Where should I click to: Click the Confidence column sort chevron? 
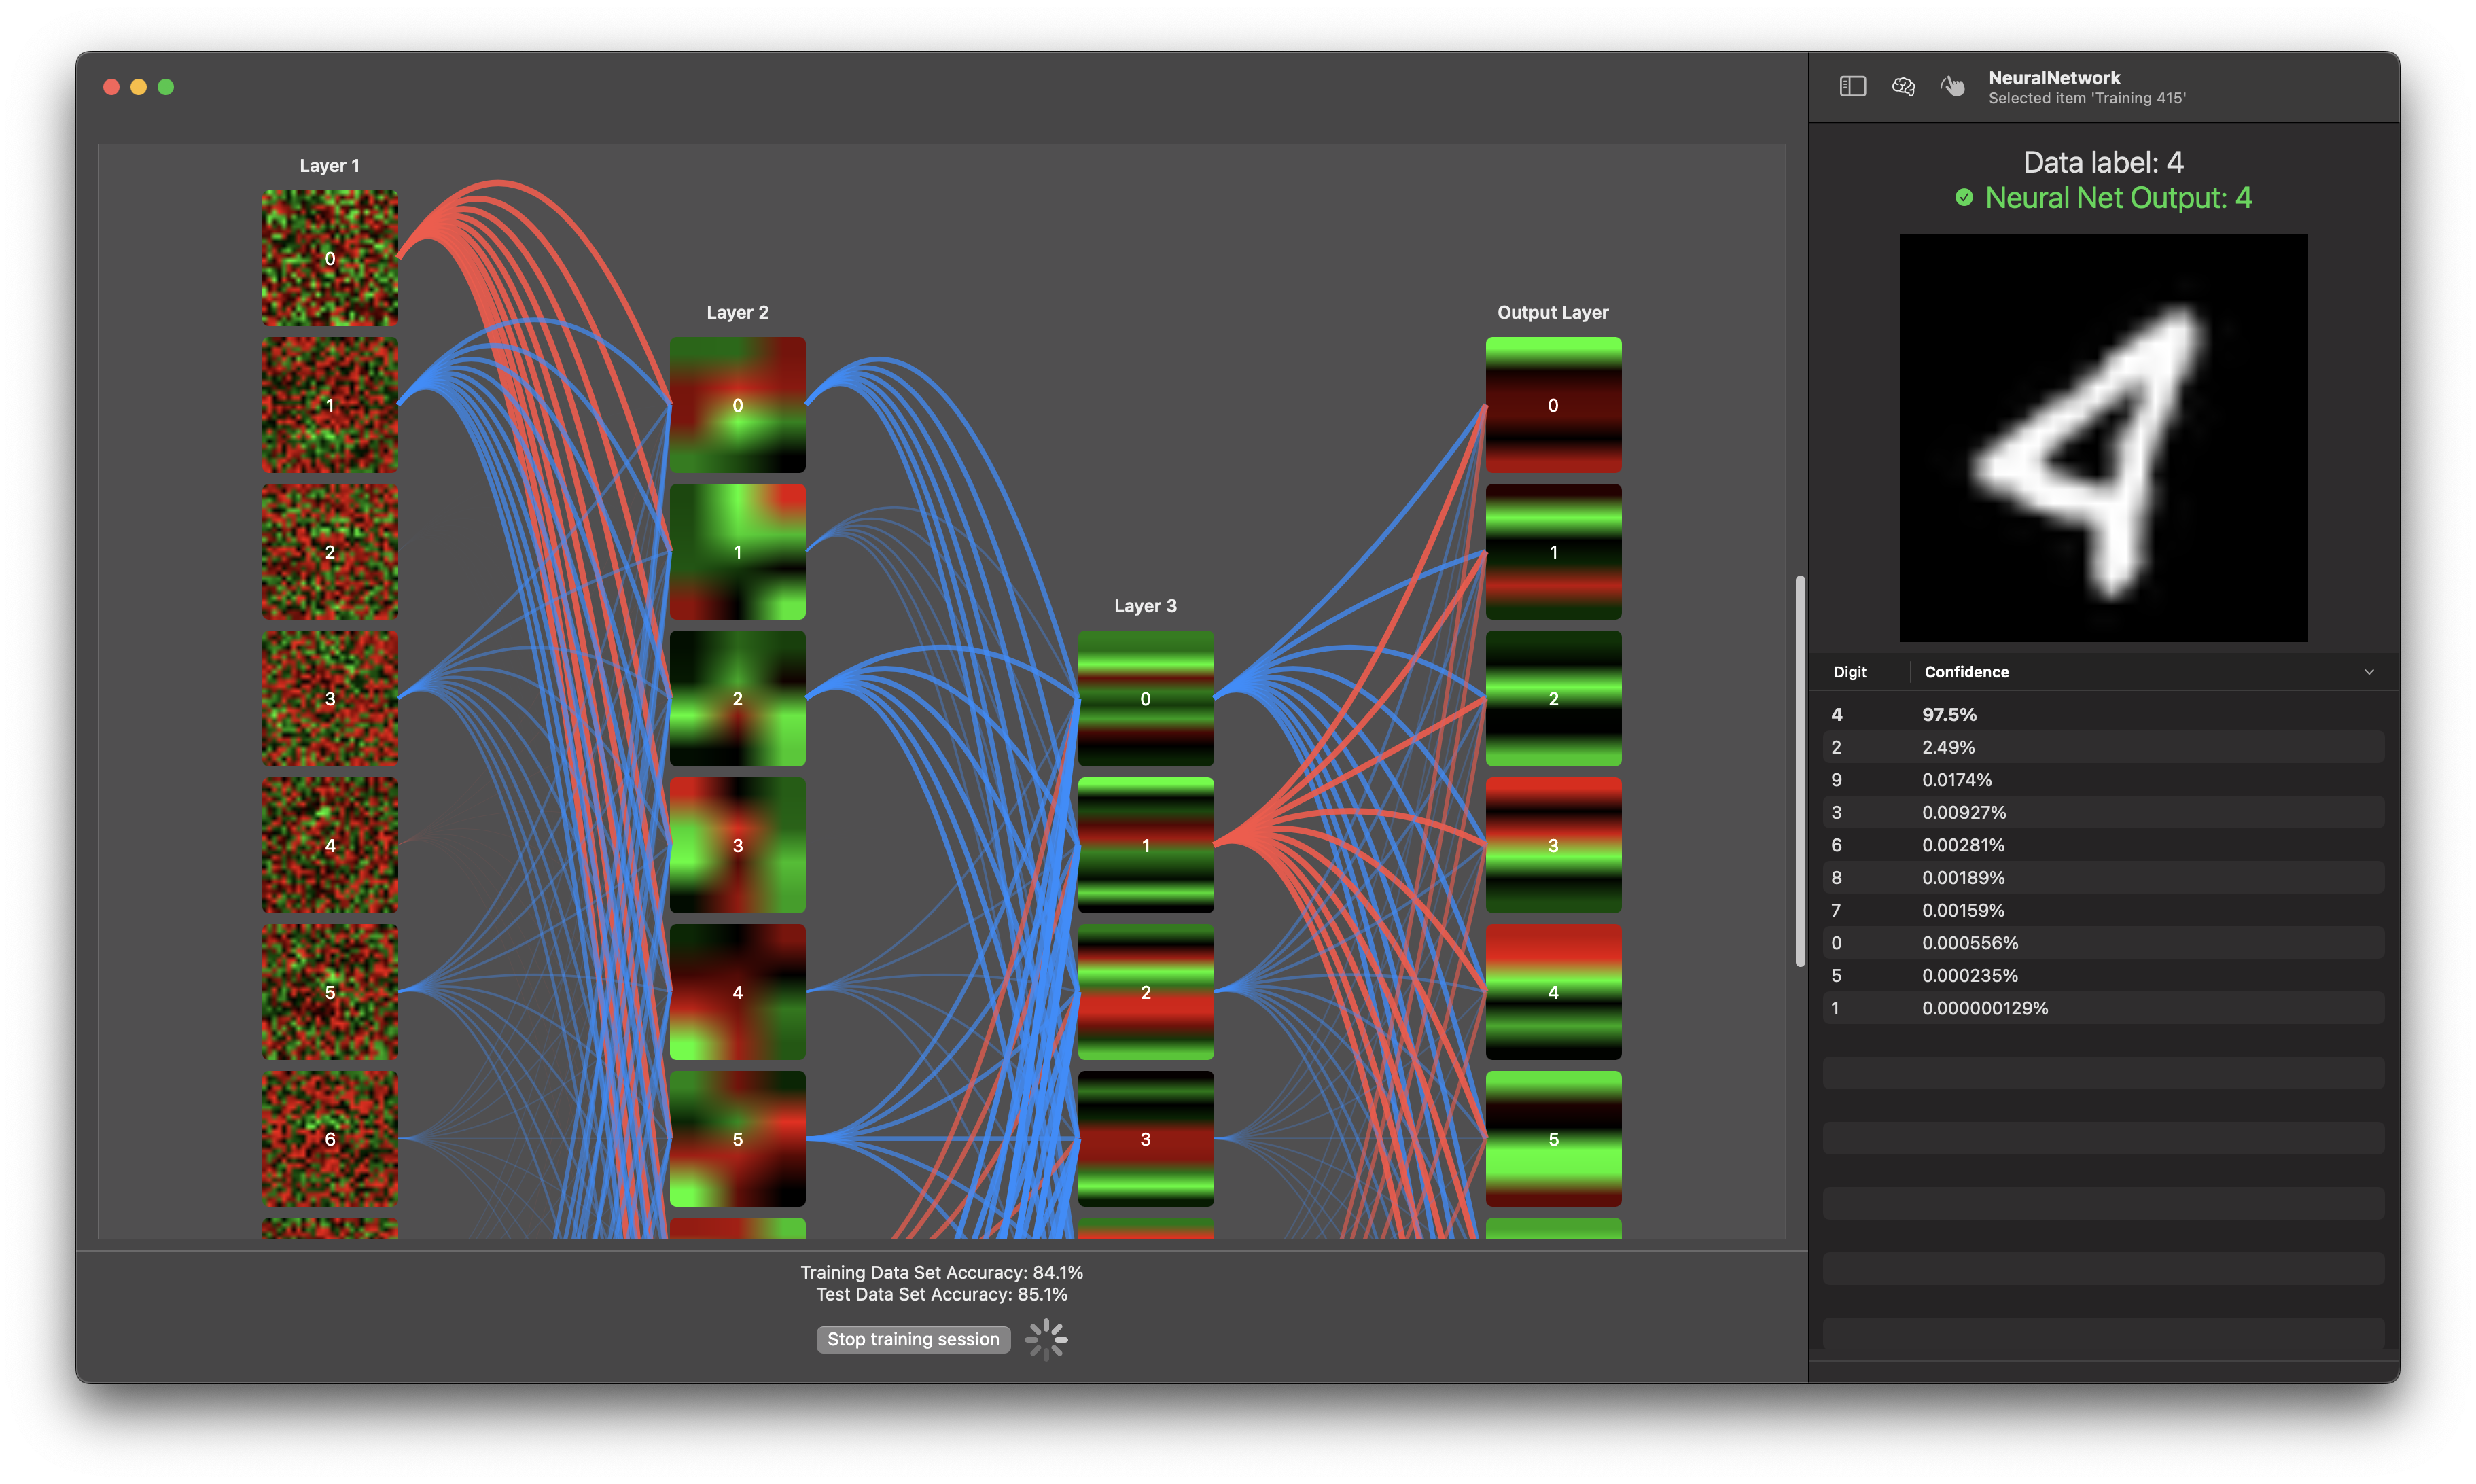[x=2368, y=672]
